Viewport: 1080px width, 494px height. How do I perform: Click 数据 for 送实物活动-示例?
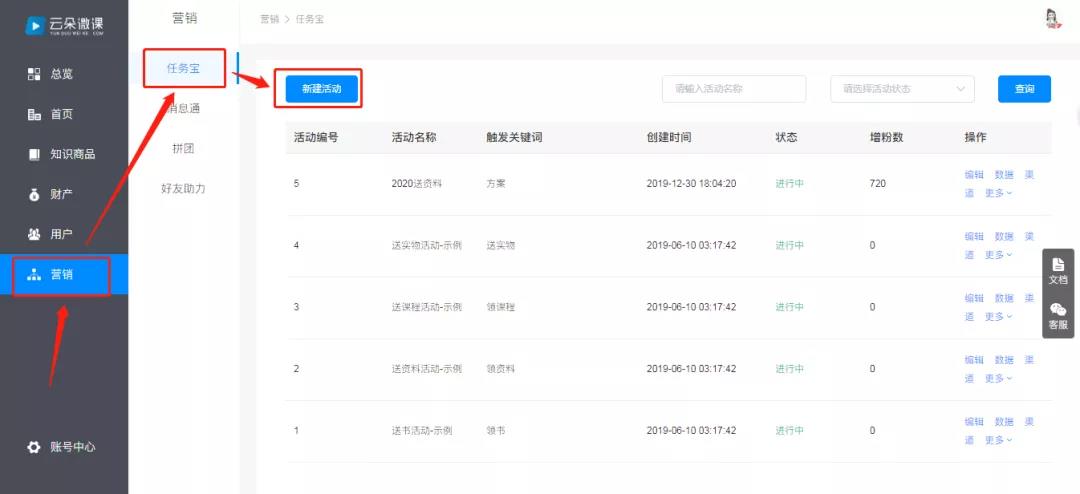(x=1004, y=236)
